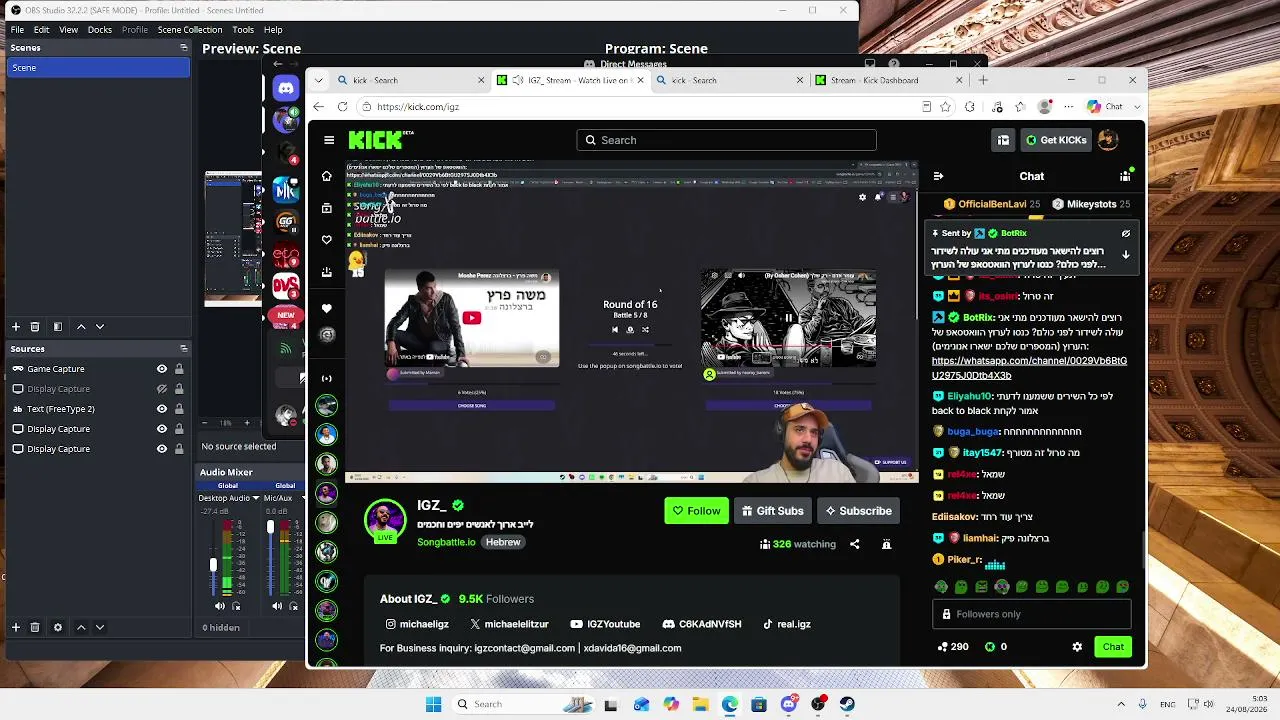
Task: Move source down in Sources toolbar
Action: point(99,627)
